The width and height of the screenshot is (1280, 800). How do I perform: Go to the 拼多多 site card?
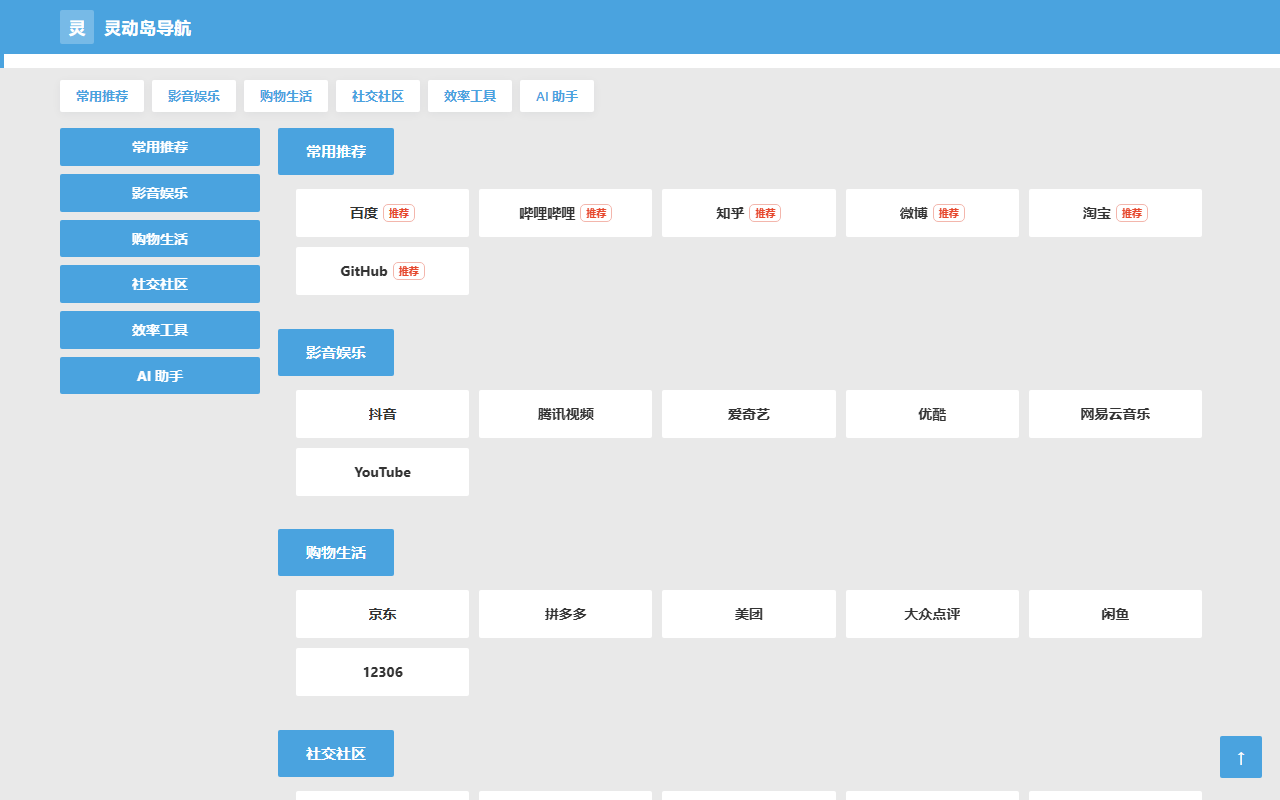pos(565,614)
